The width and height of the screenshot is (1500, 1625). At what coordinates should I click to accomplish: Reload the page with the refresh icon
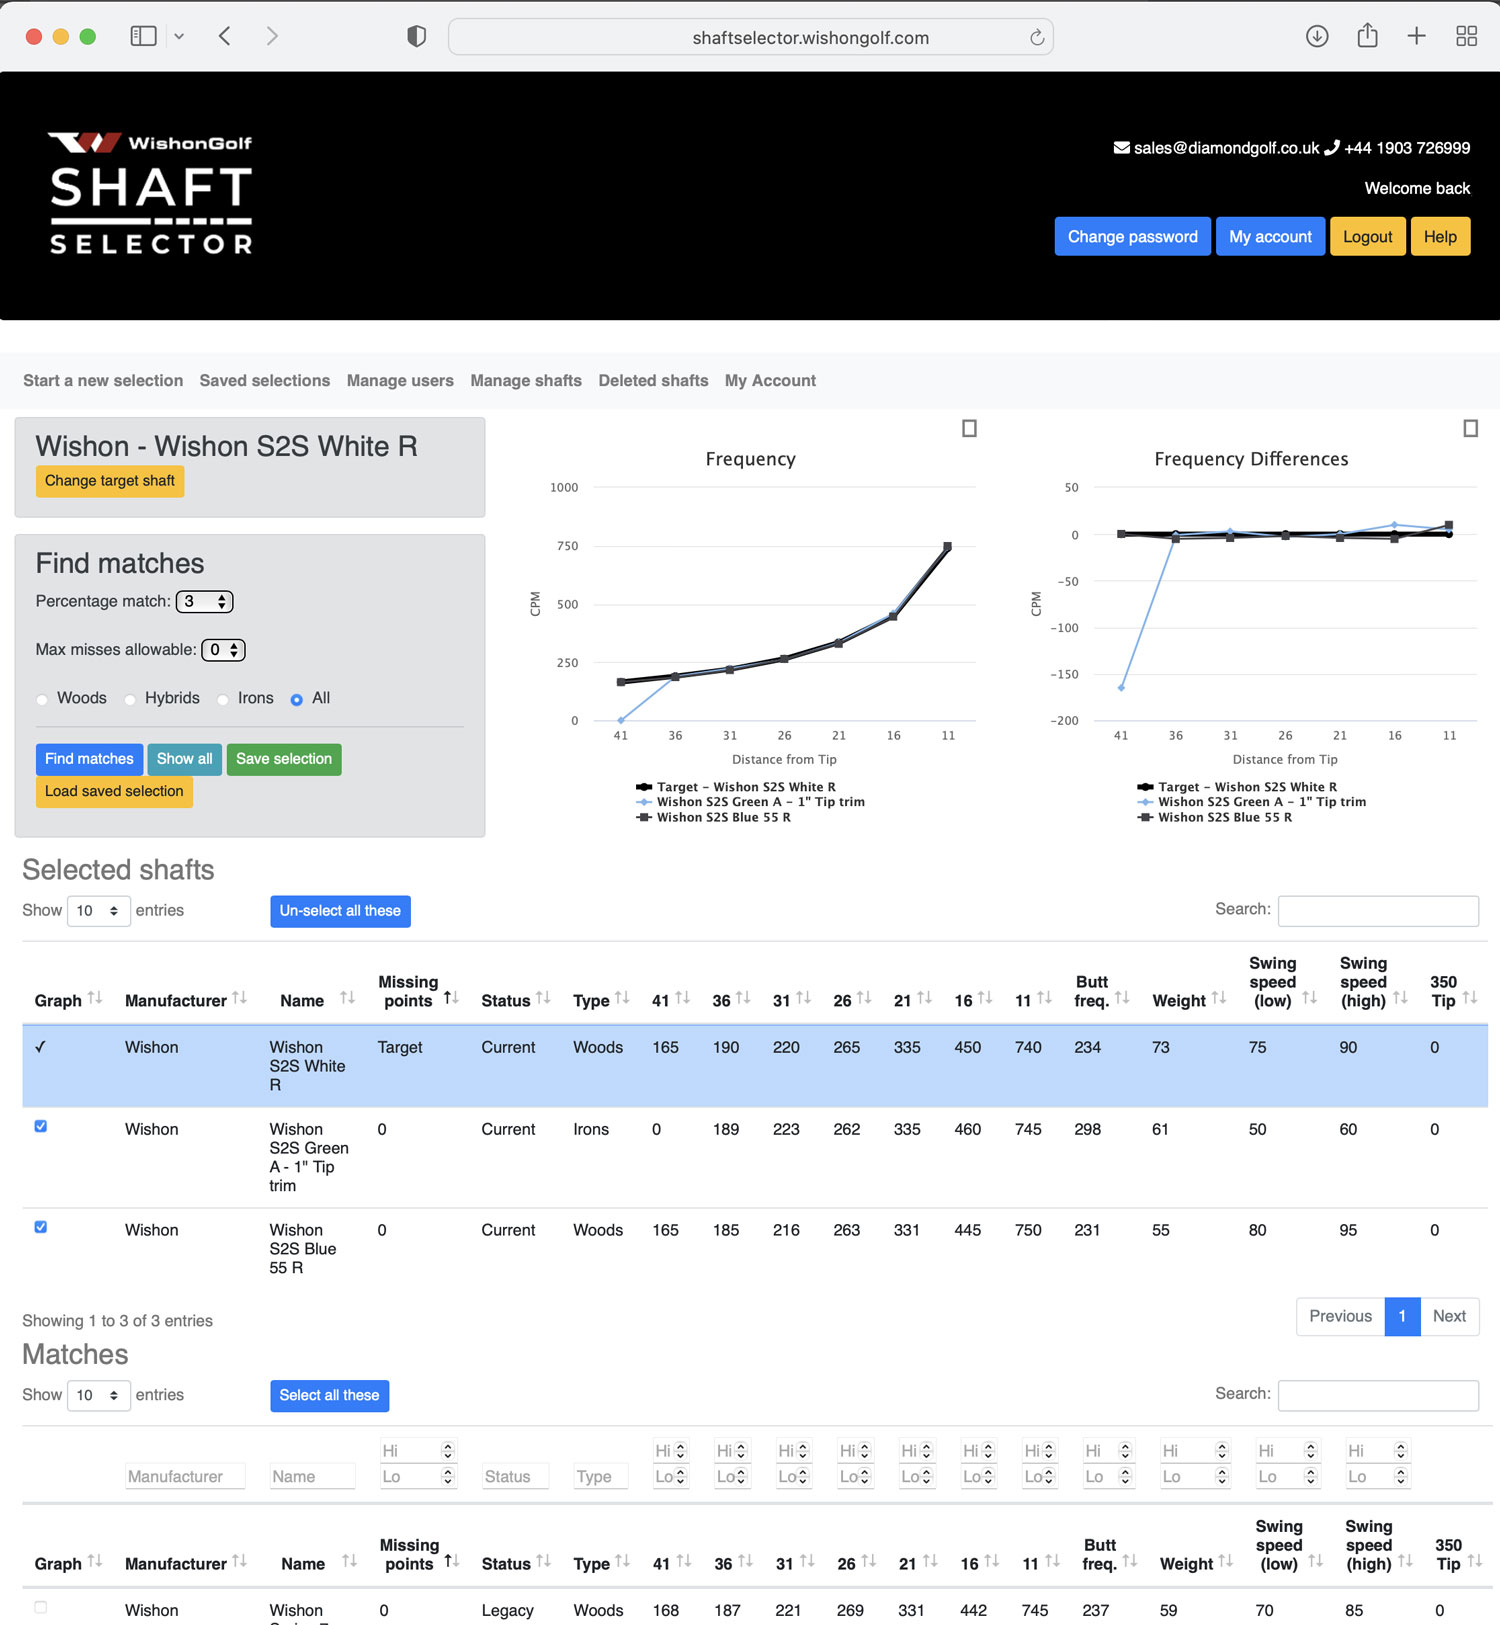[x=1037, y=38]
